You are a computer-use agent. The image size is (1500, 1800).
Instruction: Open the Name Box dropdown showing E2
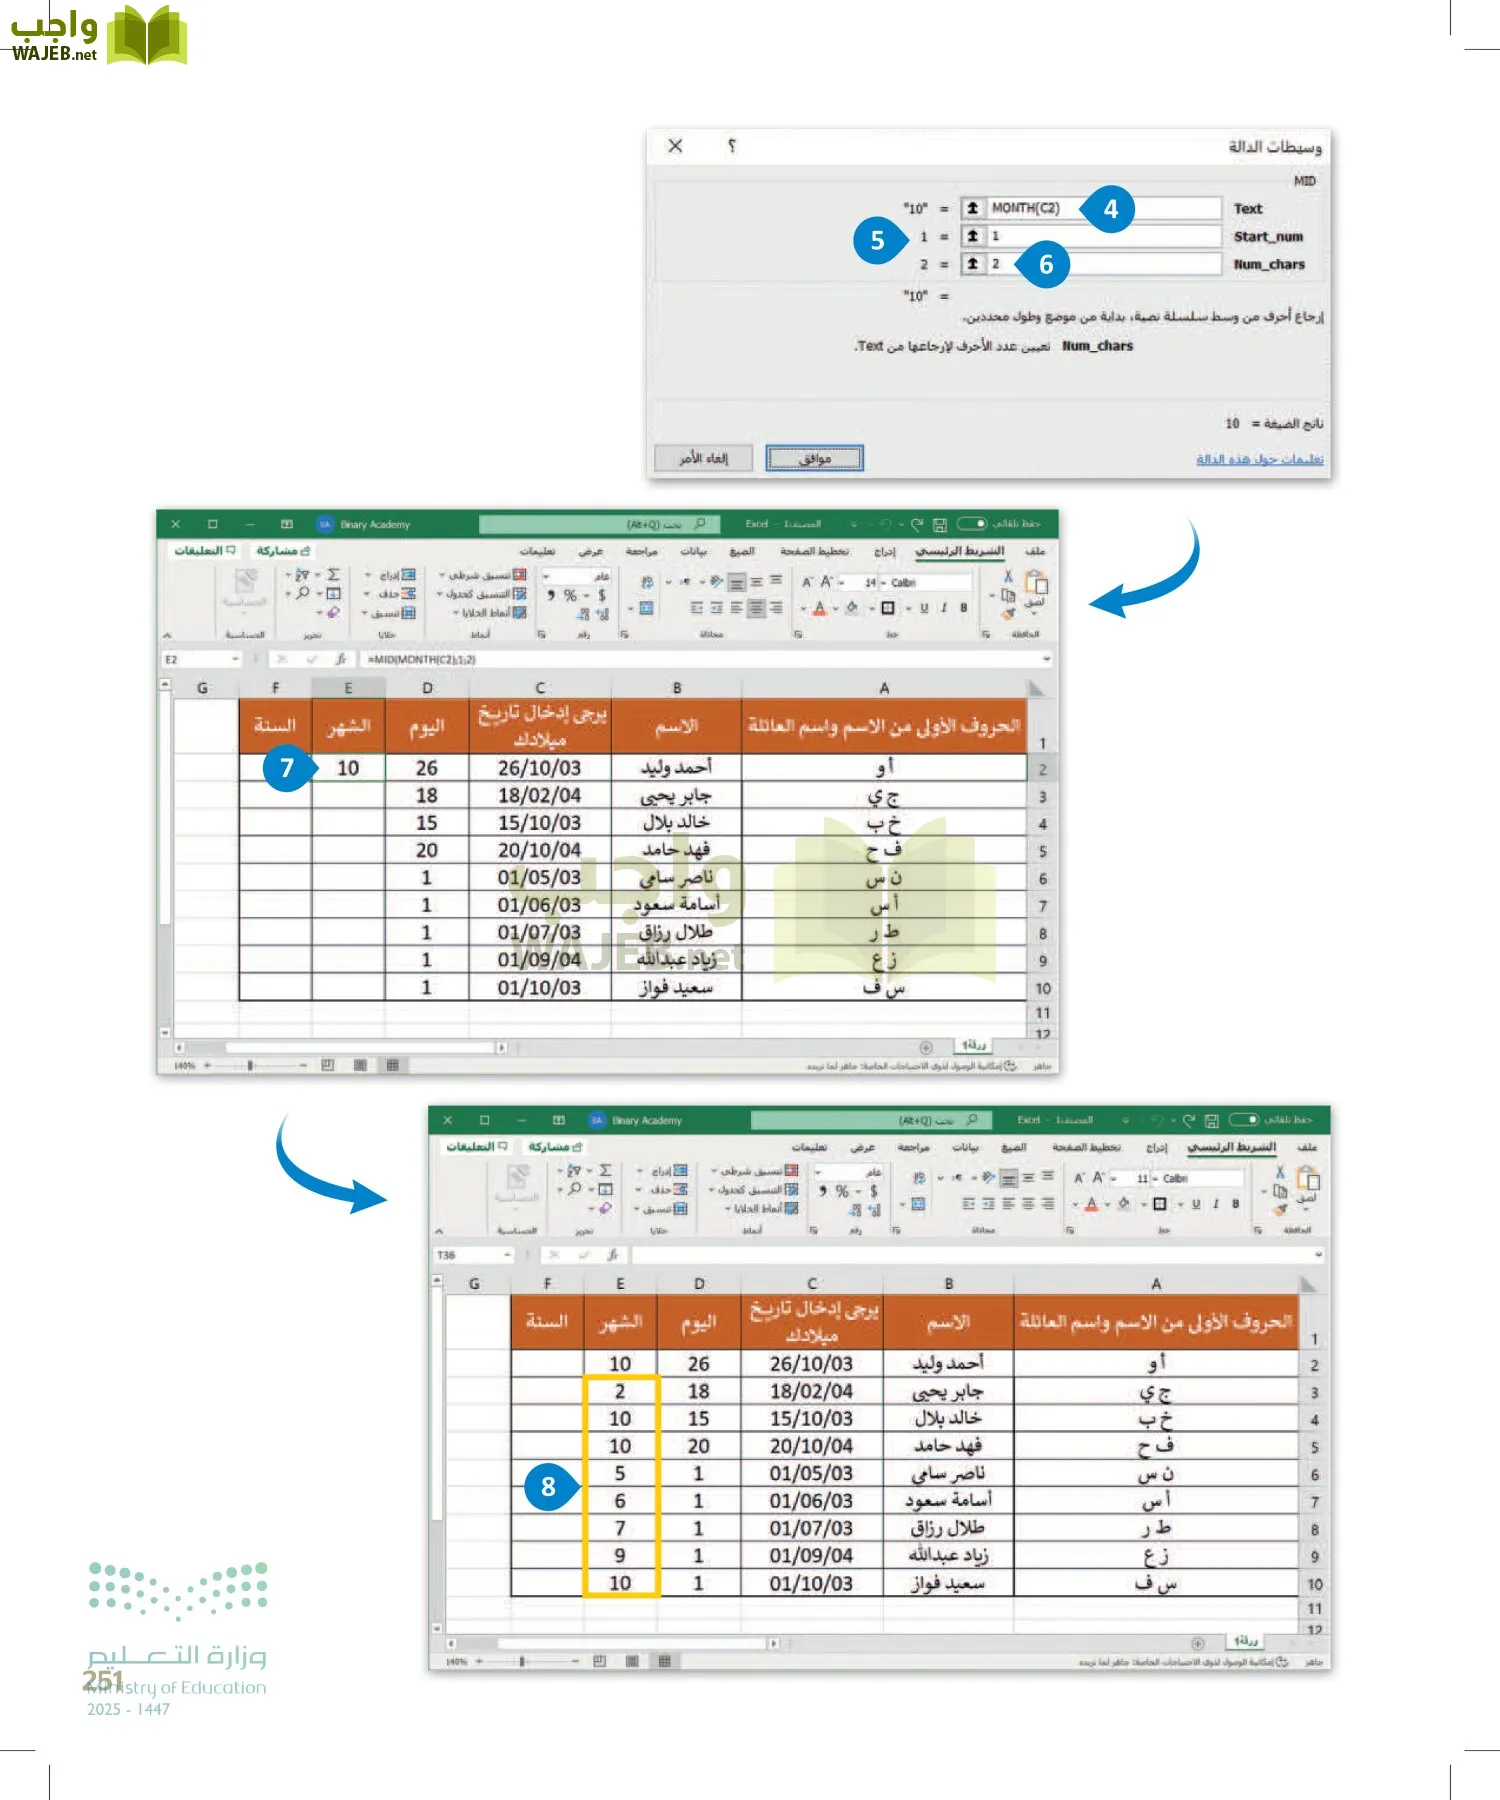point(235,660)
